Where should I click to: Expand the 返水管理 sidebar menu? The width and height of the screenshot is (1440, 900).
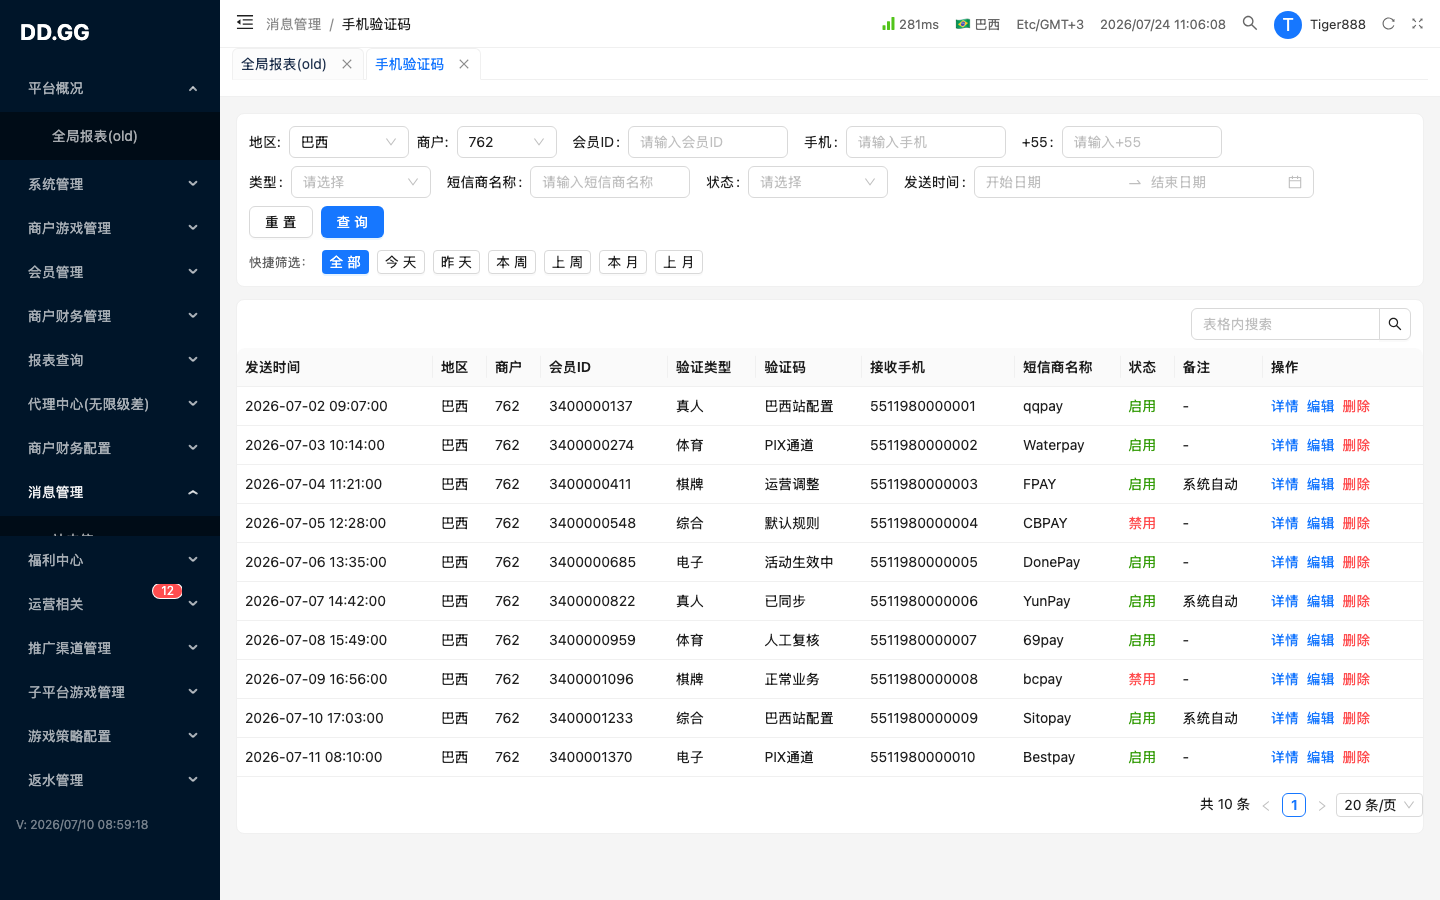(110, 780)
